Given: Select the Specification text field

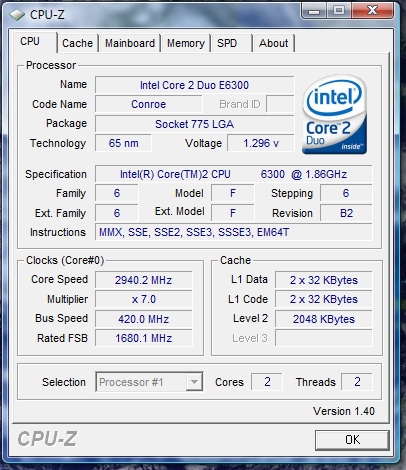Looking at the screenshot, I should pos(233,174).
